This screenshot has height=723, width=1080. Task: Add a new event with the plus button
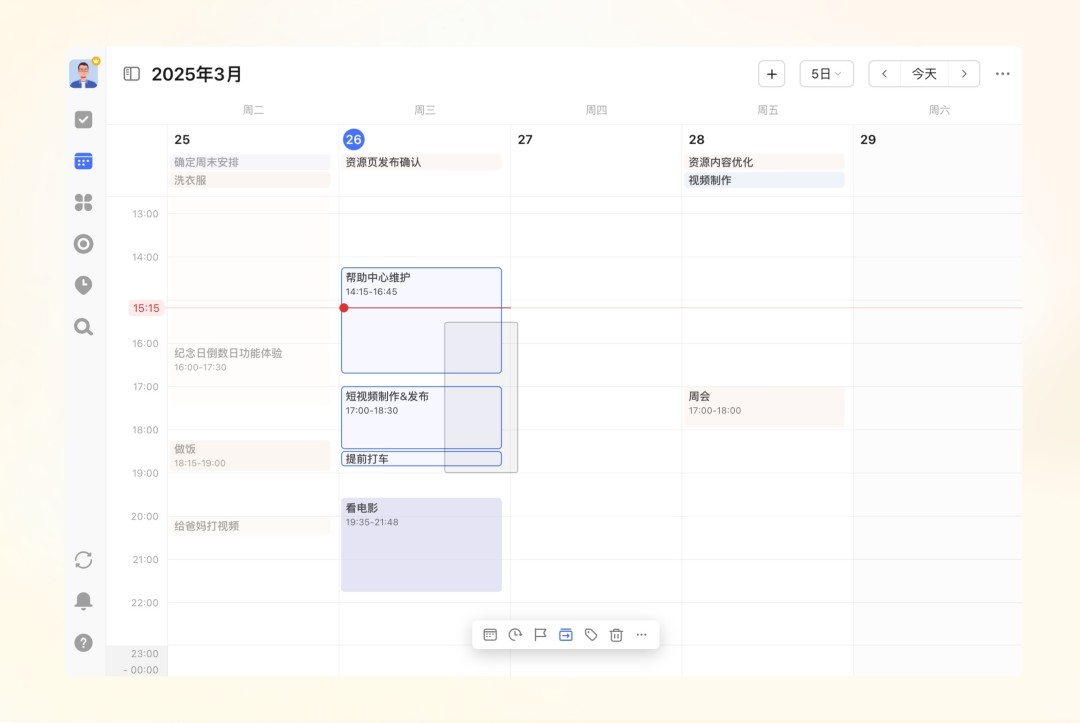(x=771, y=73)
